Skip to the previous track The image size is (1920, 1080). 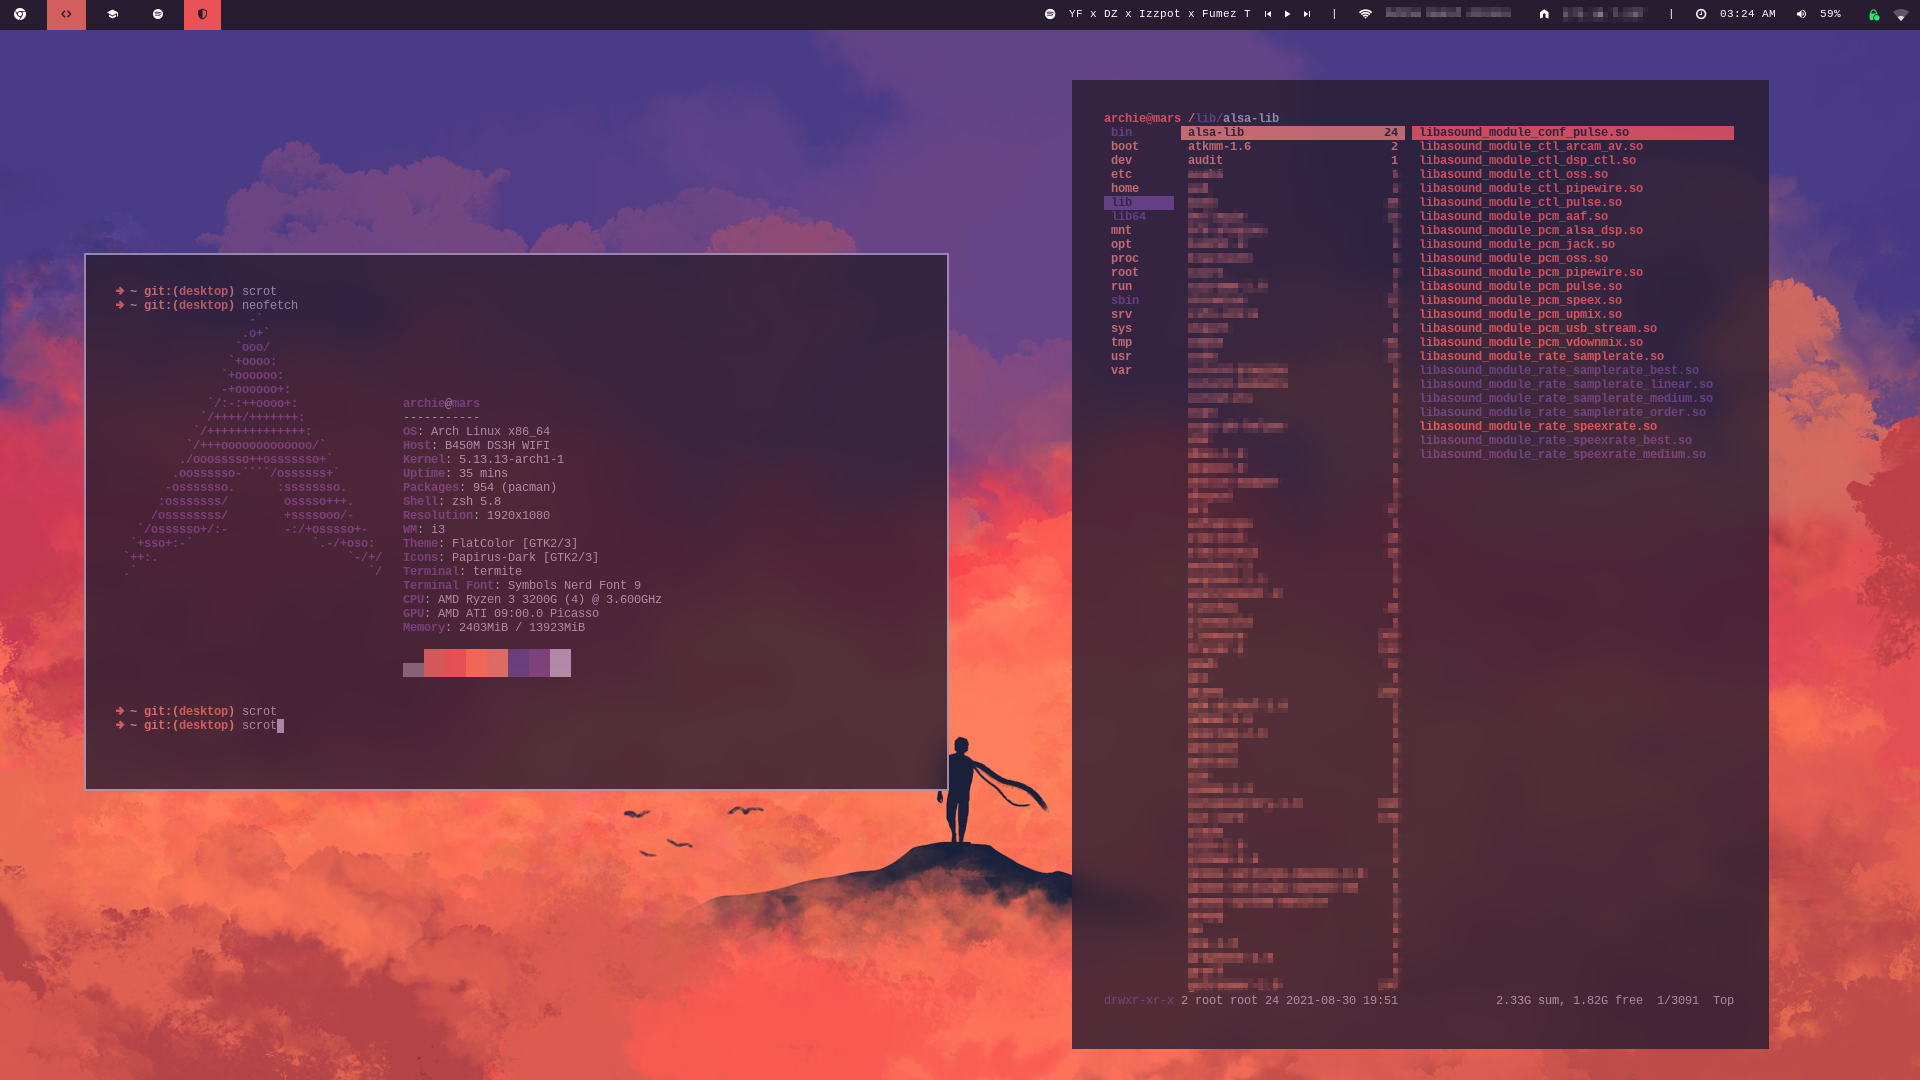(x=1268, y=14)
